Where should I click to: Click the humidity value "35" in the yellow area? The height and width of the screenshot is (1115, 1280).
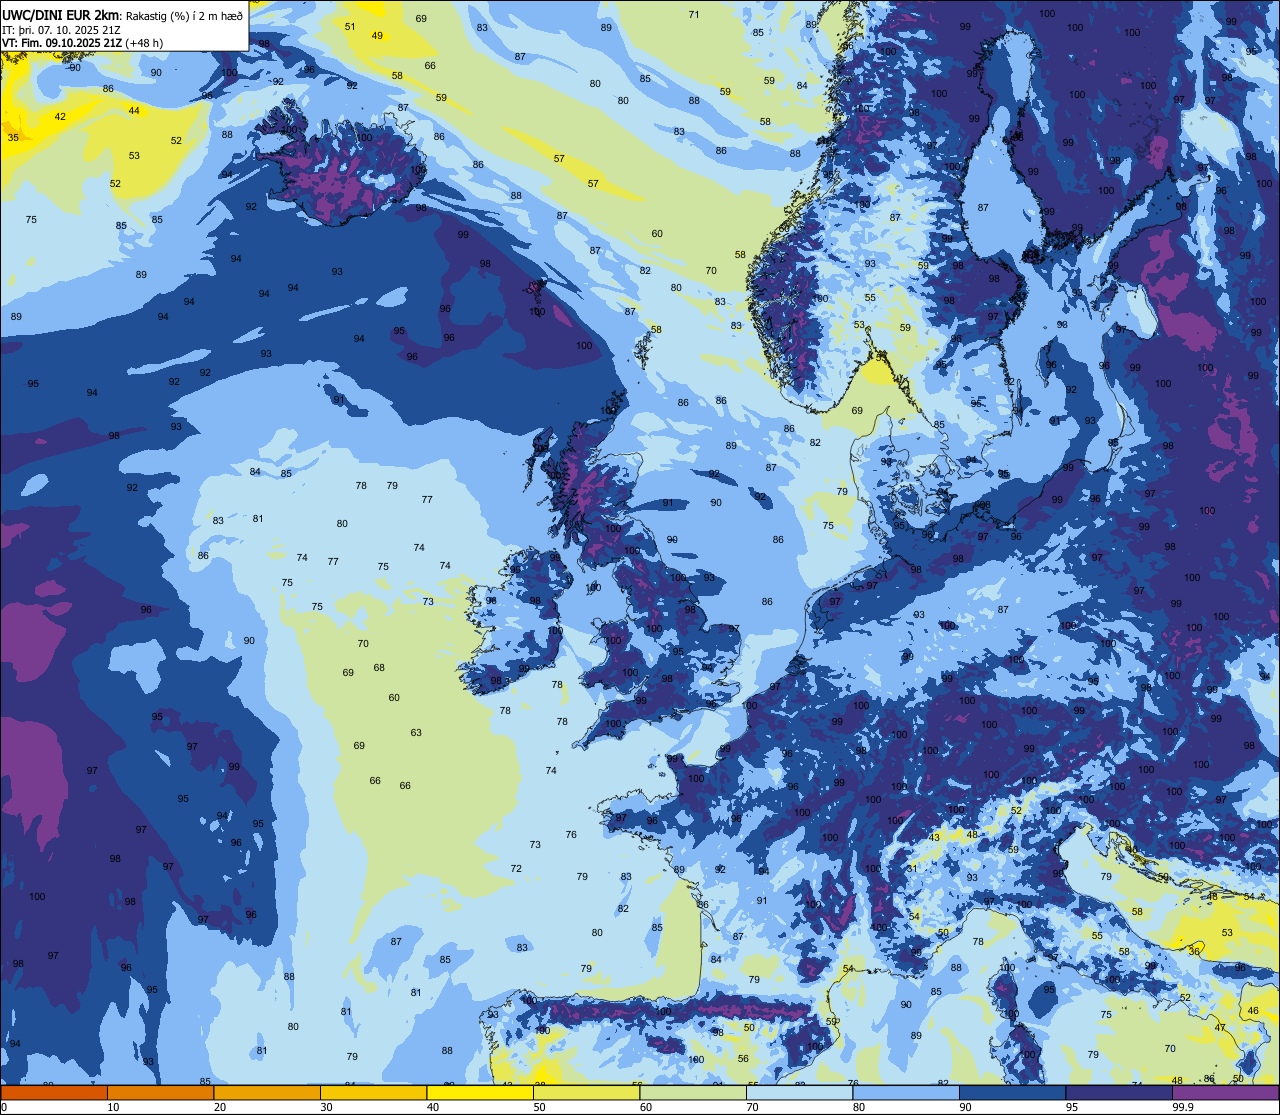point(13,137)
